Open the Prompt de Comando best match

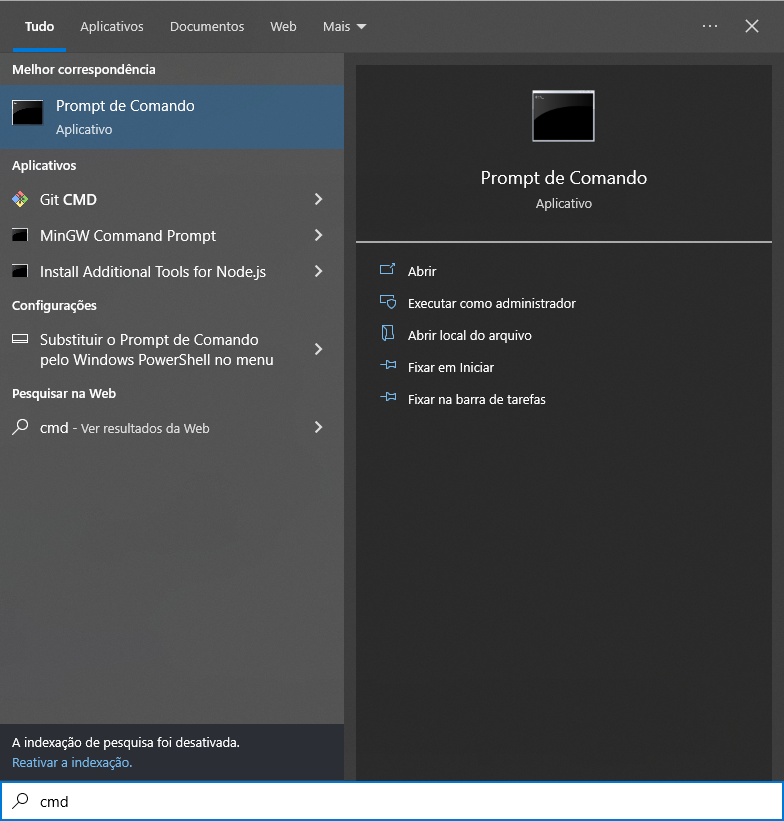point(172,117)
